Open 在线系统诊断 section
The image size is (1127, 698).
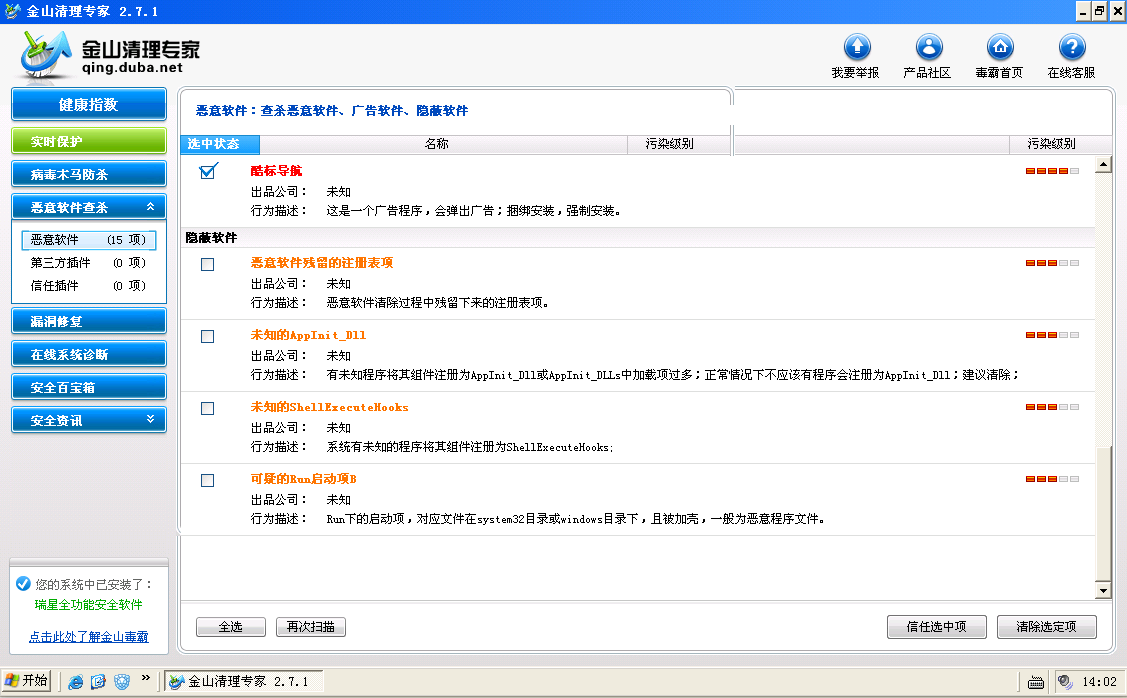pos(88,354)
